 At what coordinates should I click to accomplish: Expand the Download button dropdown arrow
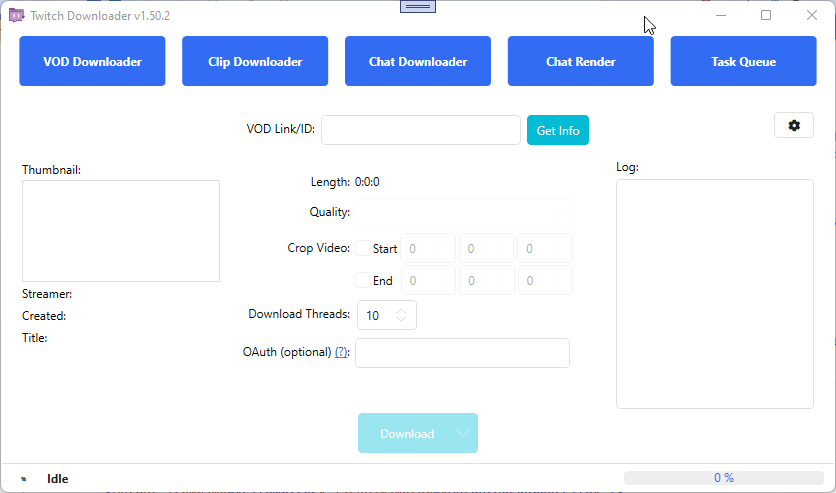click(x=463, y=433)
